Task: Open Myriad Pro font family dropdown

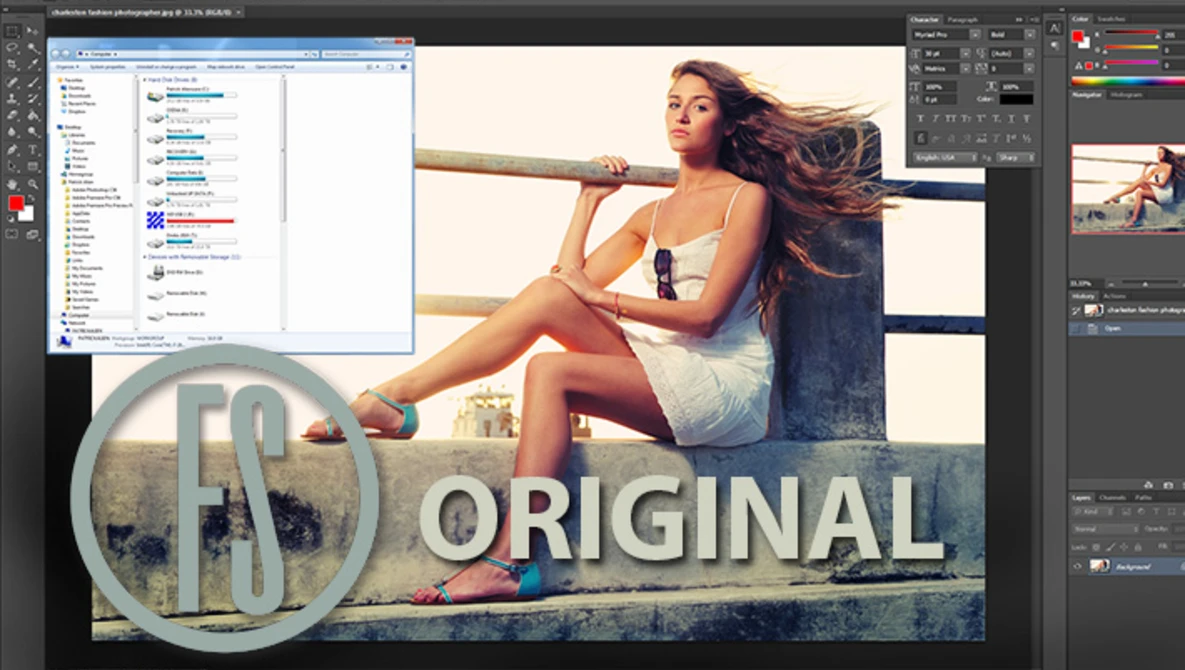Action: pyautogui.click(x=975, y=35)
